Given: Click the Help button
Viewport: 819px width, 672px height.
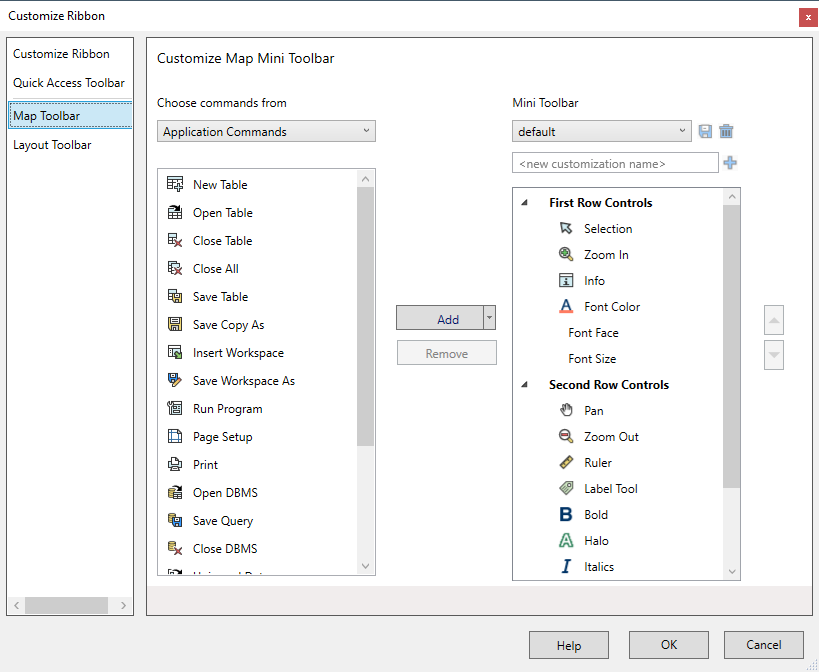Looking at the screenshot, I should pyautogui.click(x=568, y=645).
